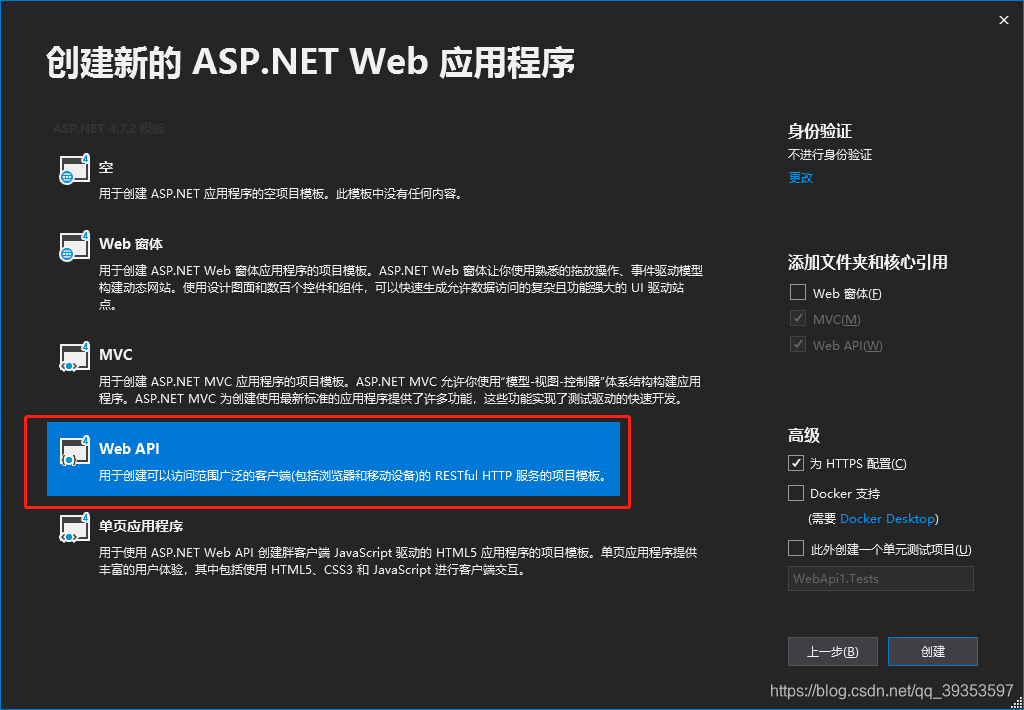Select the 空 (Empty) template icon
The height and width of the screenshot is (710, 1024).
tap(74, 169)
